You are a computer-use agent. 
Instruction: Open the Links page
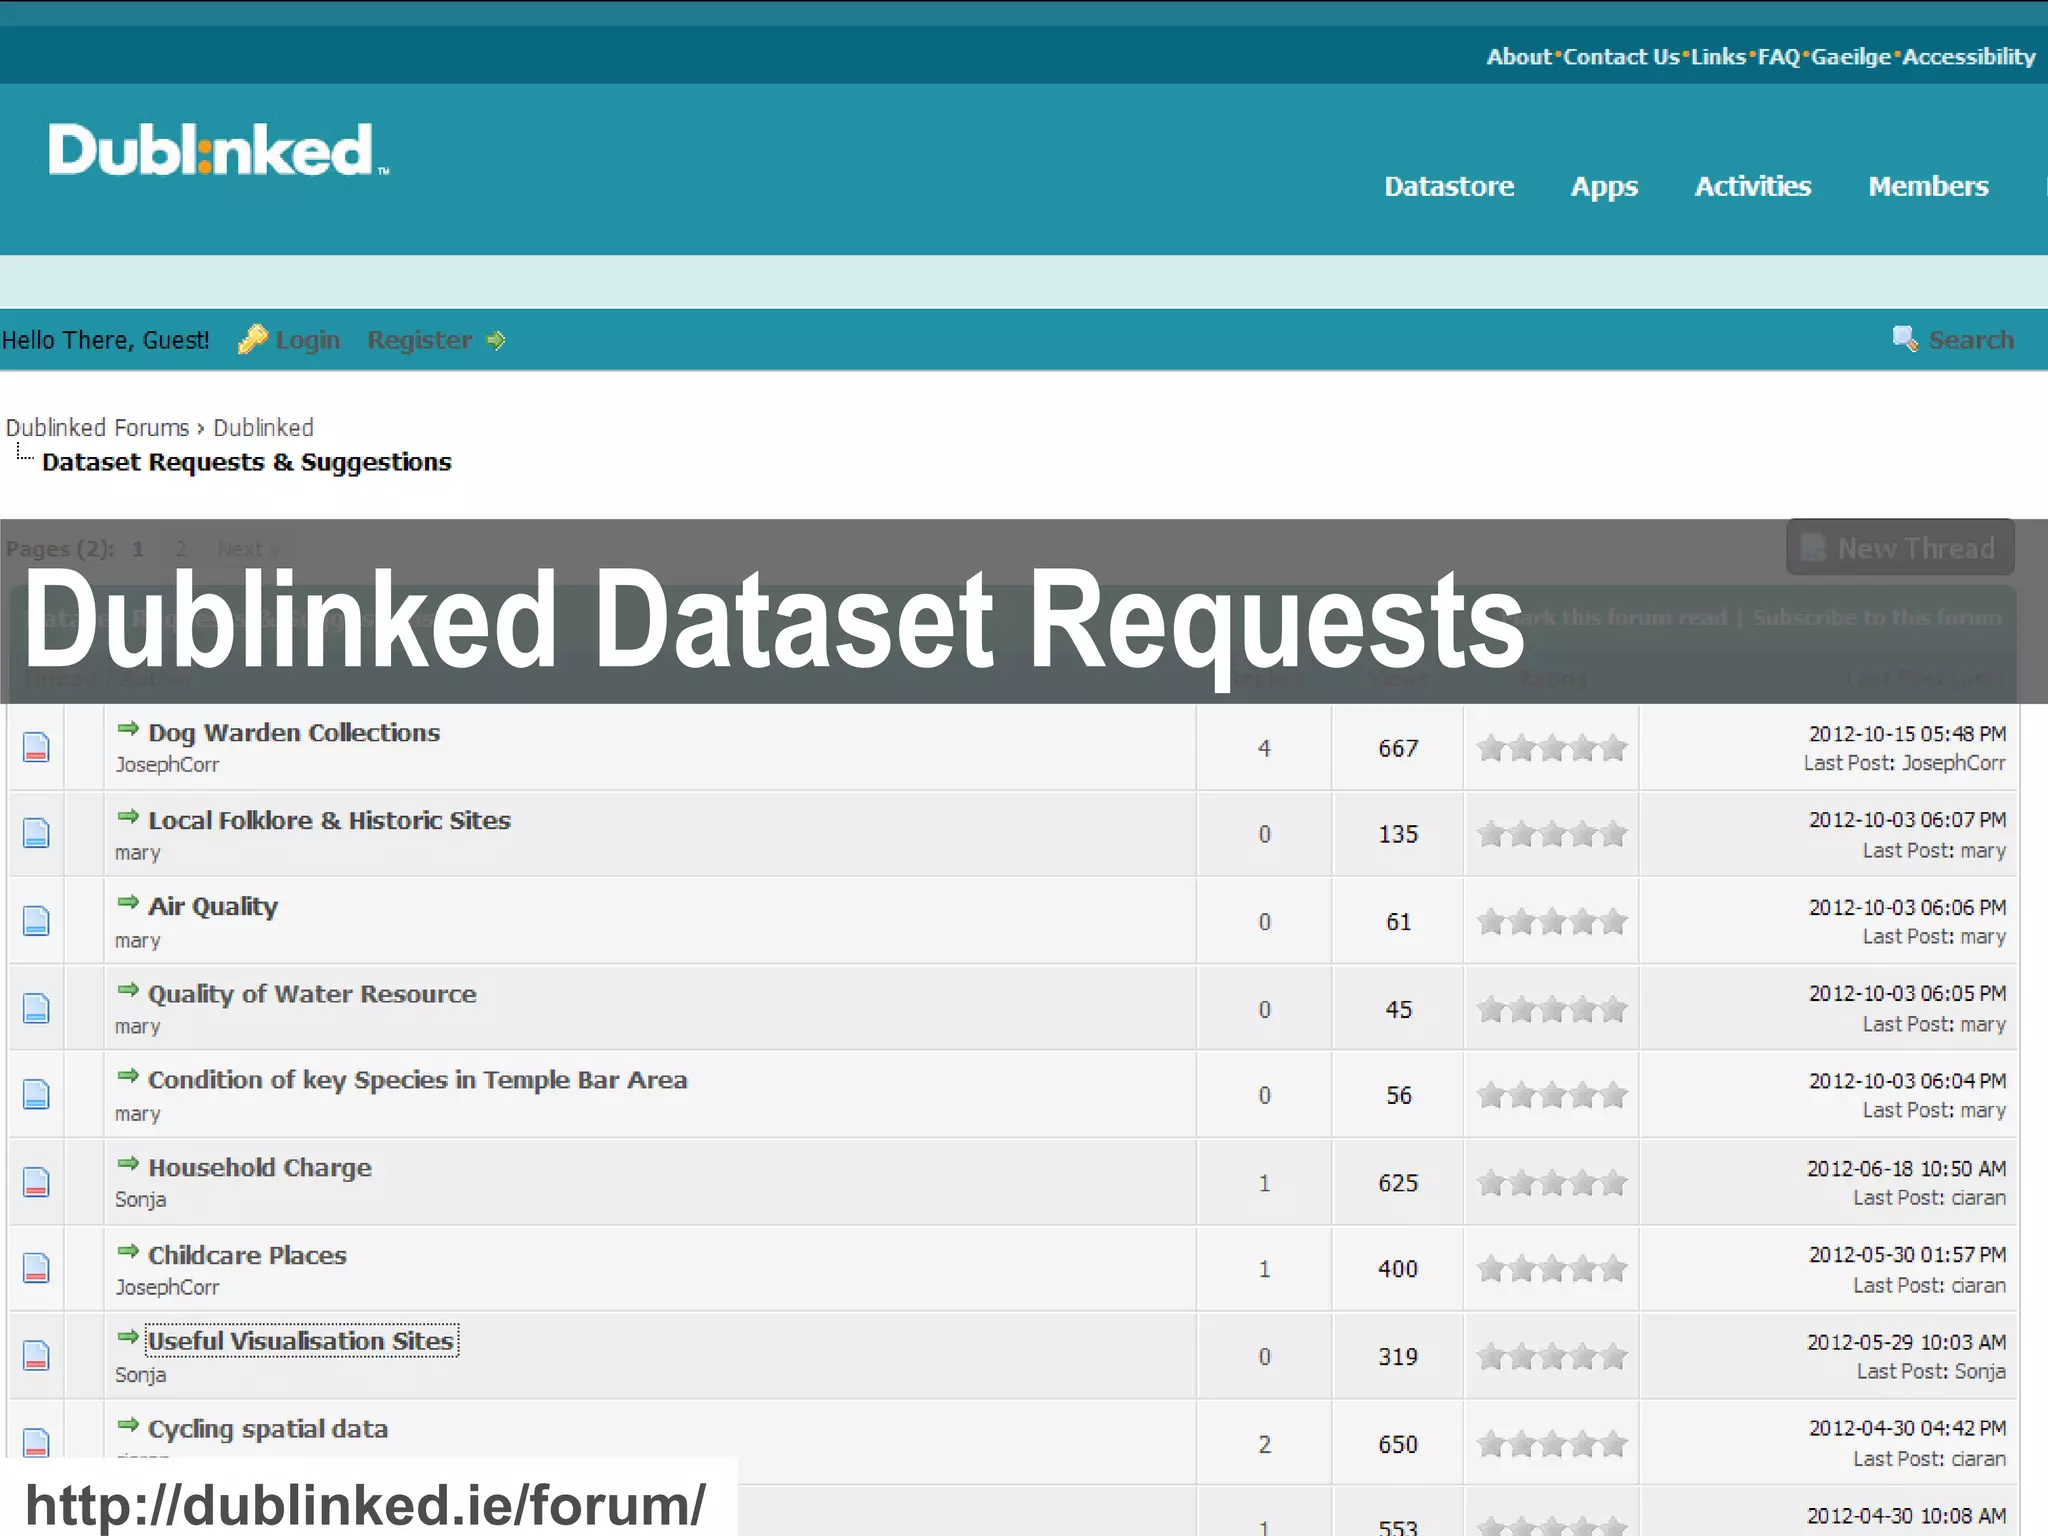point(1718,57)
